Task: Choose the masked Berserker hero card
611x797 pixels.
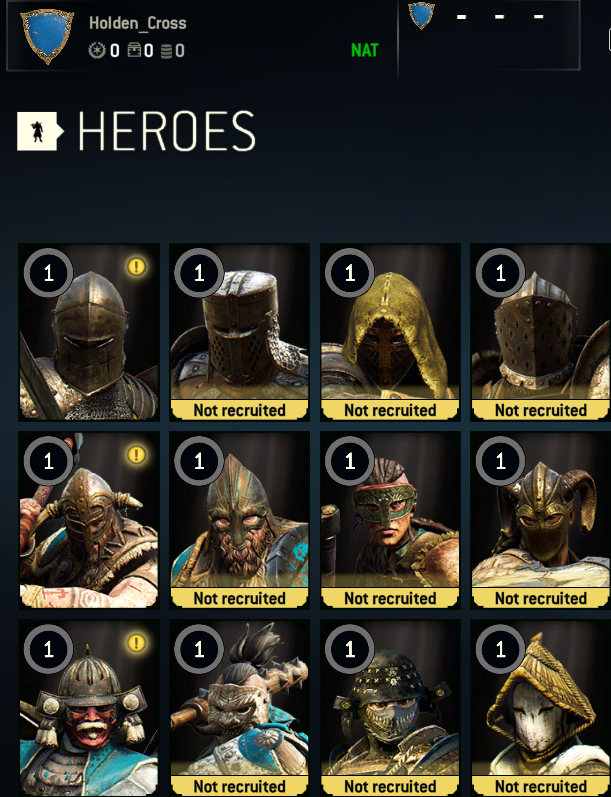Action: (390, 520)
